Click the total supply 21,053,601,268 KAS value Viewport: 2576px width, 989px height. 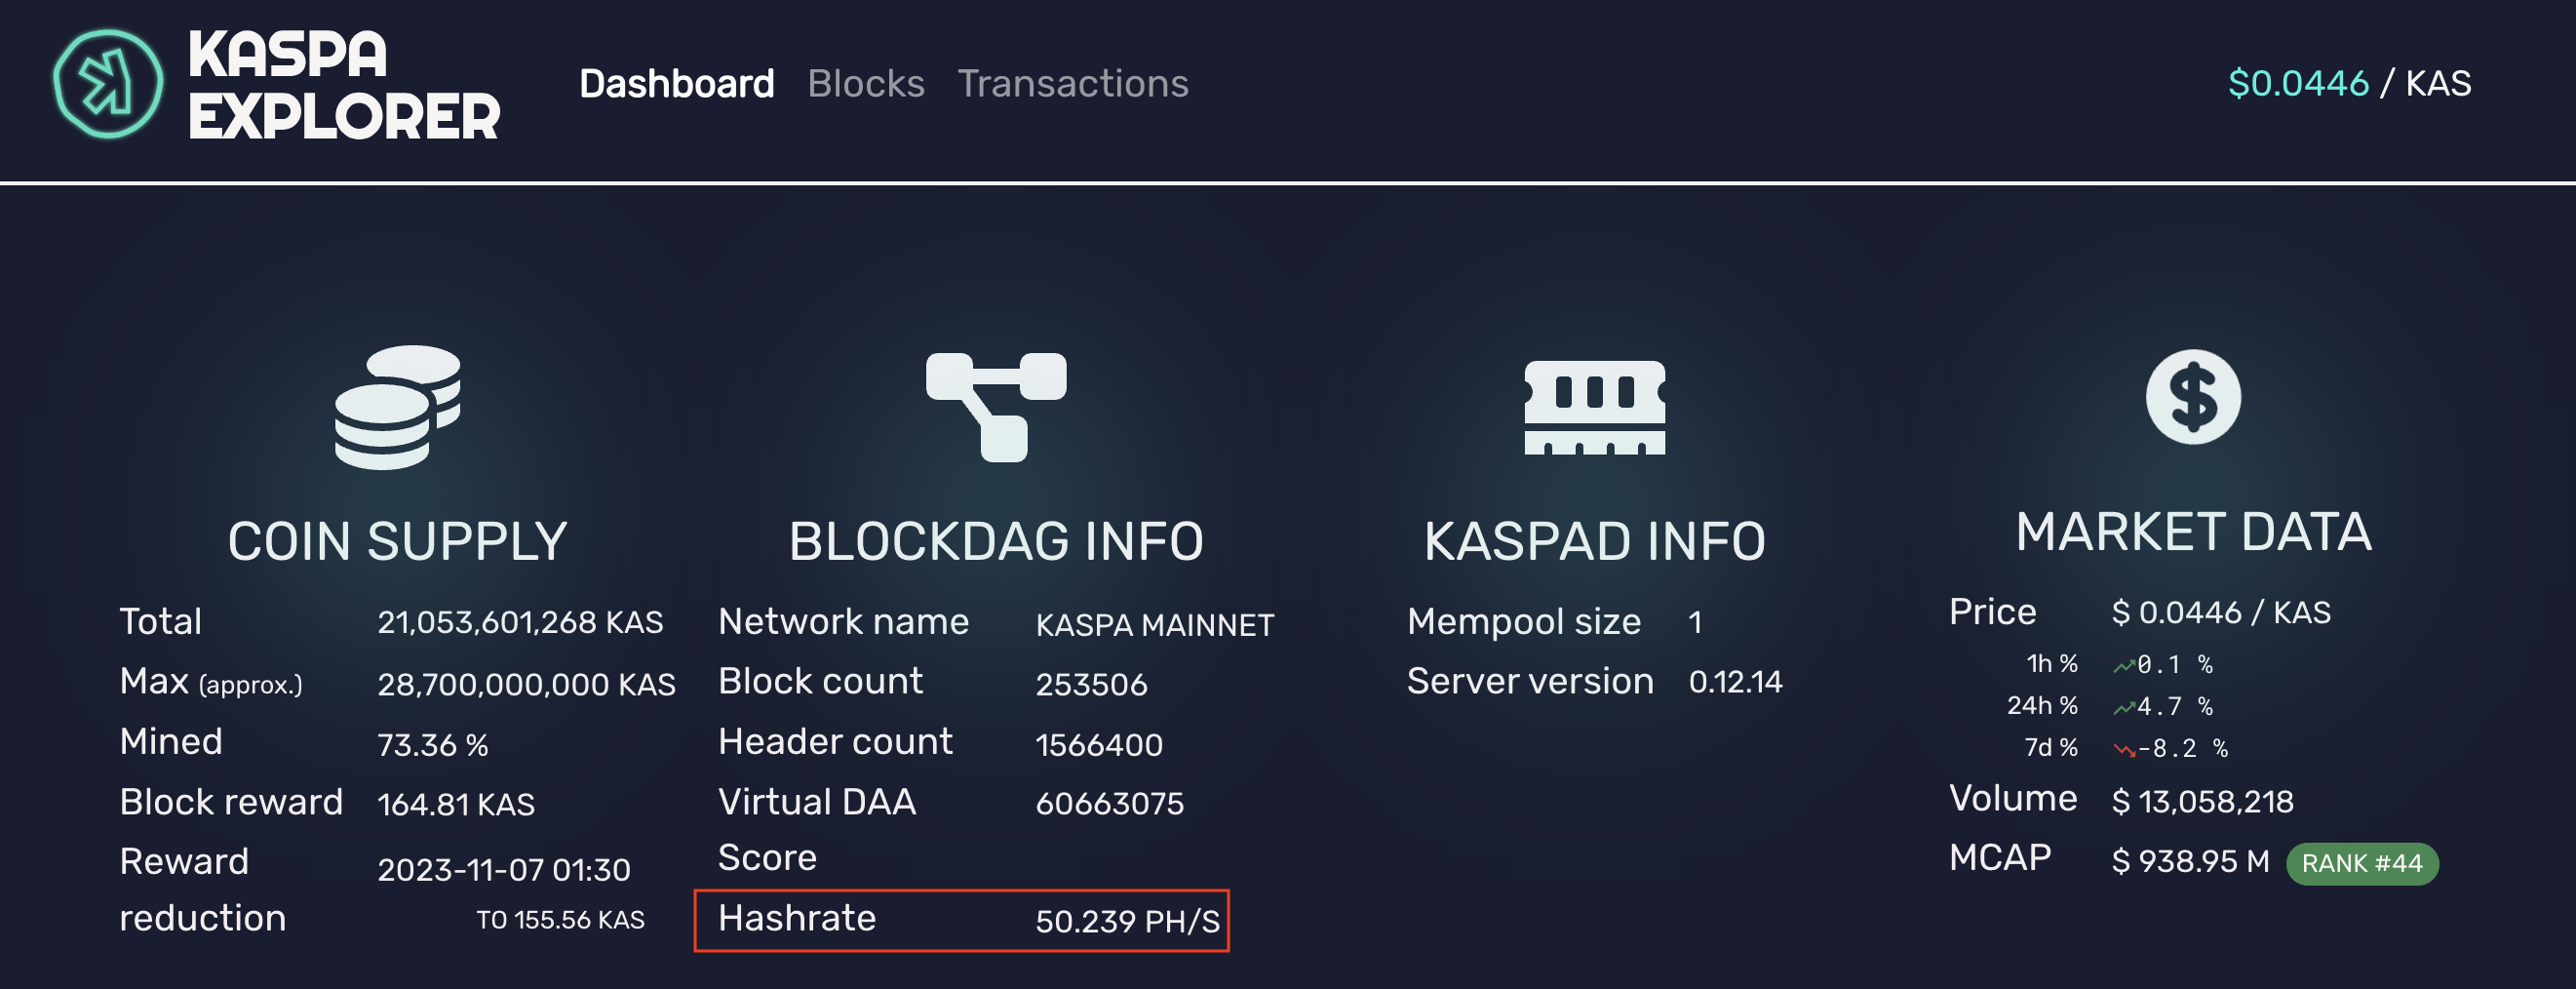click(519, 623)
